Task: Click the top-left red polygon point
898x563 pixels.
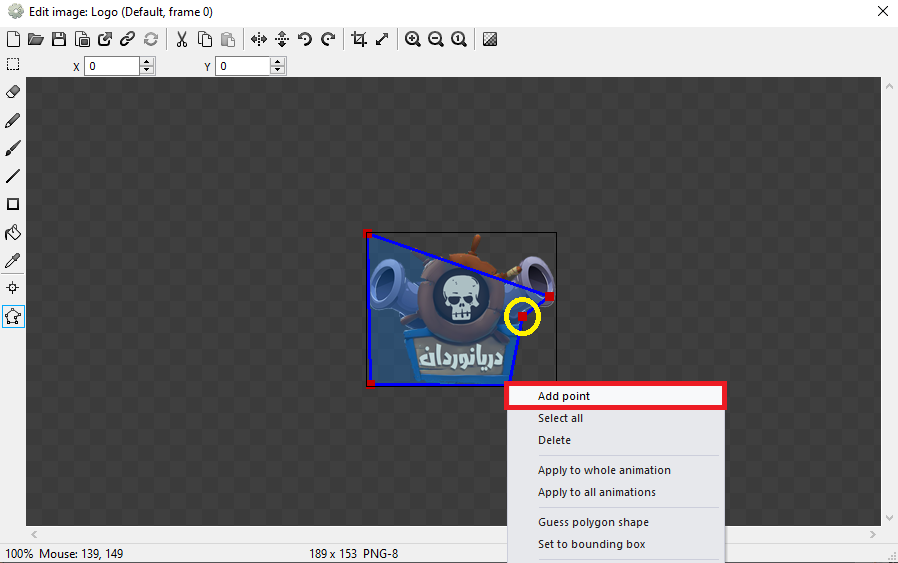Action: click(368, 234)
